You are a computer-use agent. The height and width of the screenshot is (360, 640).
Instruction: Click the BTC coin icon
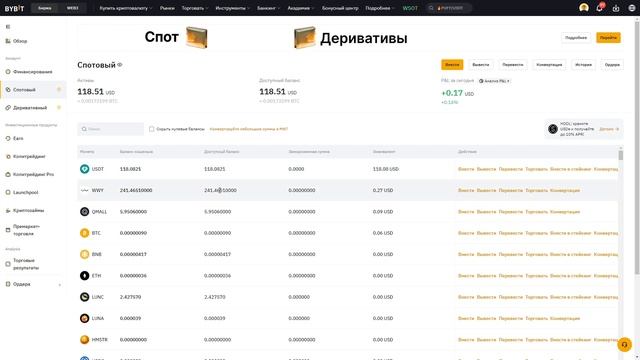84,233
